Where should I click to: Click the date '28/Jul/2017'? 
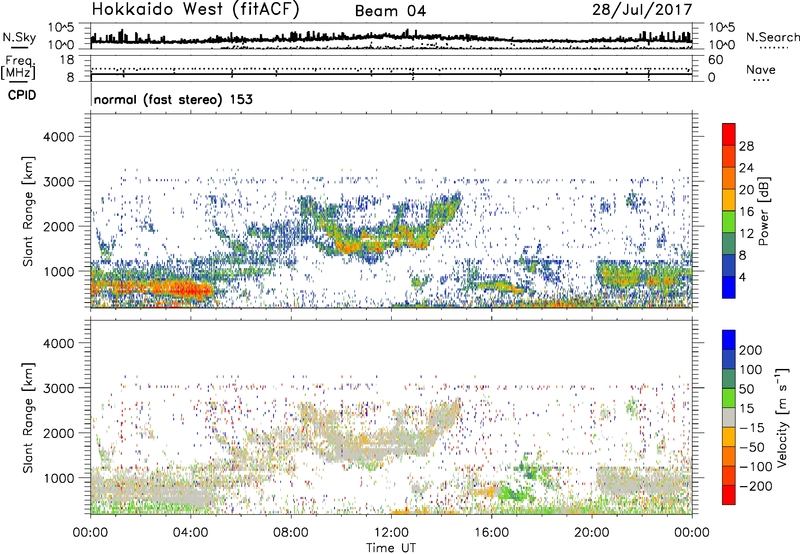pos(642,10)
